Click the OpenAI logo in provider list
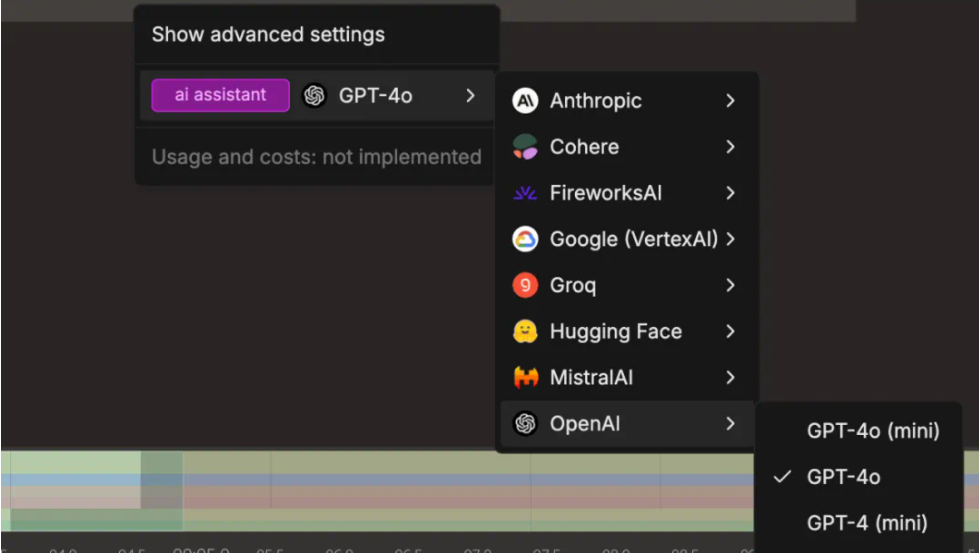Viewport: 979px width, 553px height. click(525, 424)
